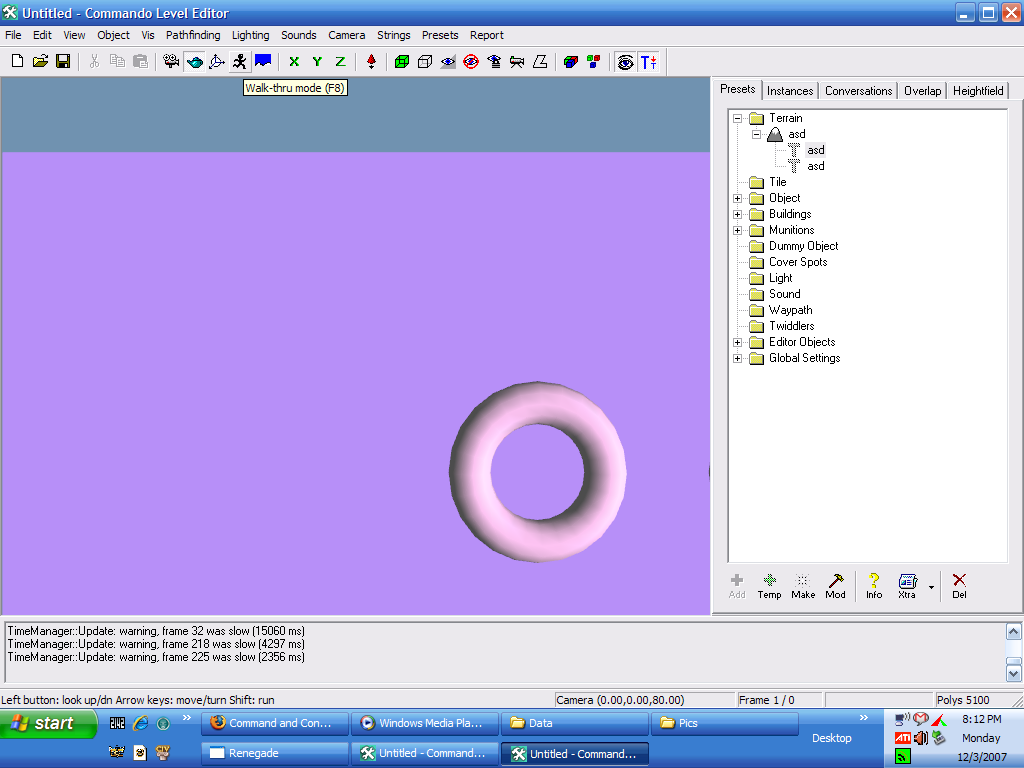Click the Temp green plus button
The width and height of the screenshot is (1024, 768).
[x=769, y=586]
